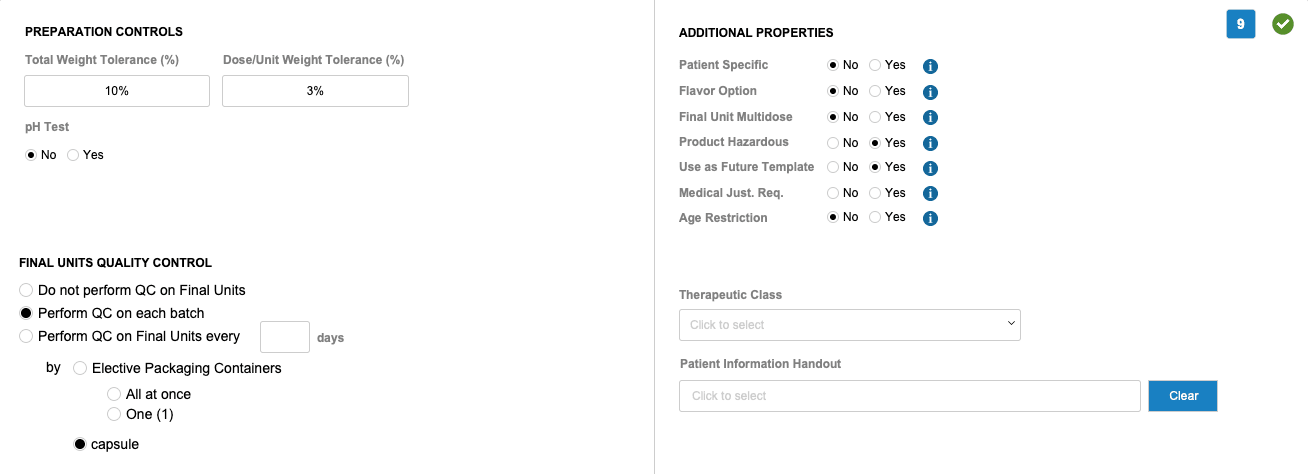This screenshot has width=1308, height=474.
Task: Click the QC interval days input box
Action: 285,337
